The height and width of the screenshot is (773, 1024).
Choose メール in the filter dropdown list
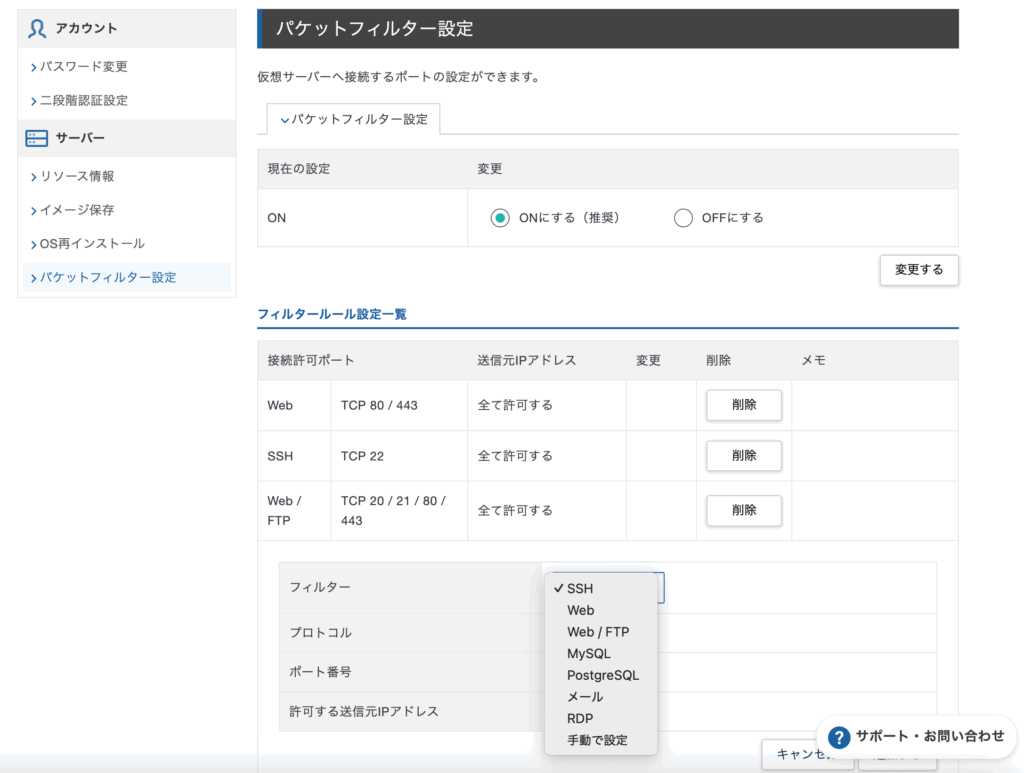(601, 697)
